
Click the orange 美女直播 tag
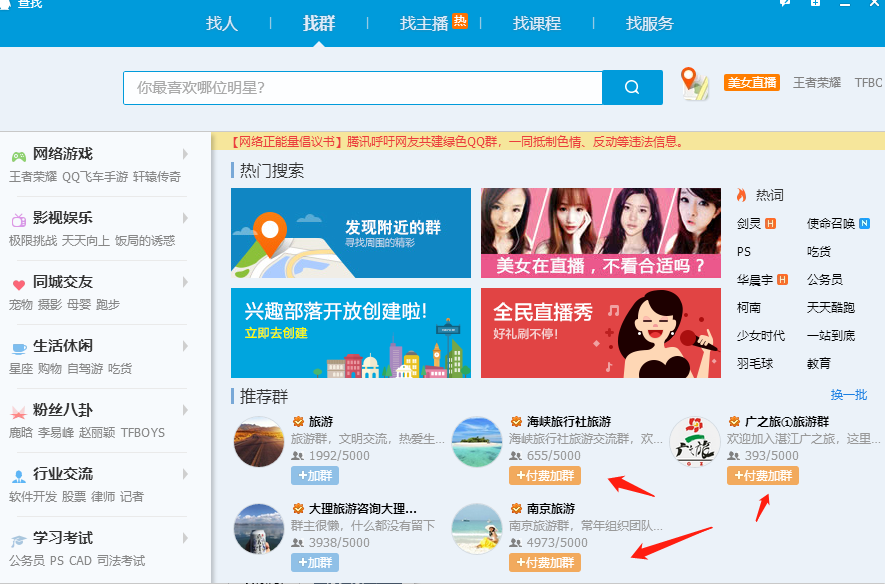[x=752, y=83]
